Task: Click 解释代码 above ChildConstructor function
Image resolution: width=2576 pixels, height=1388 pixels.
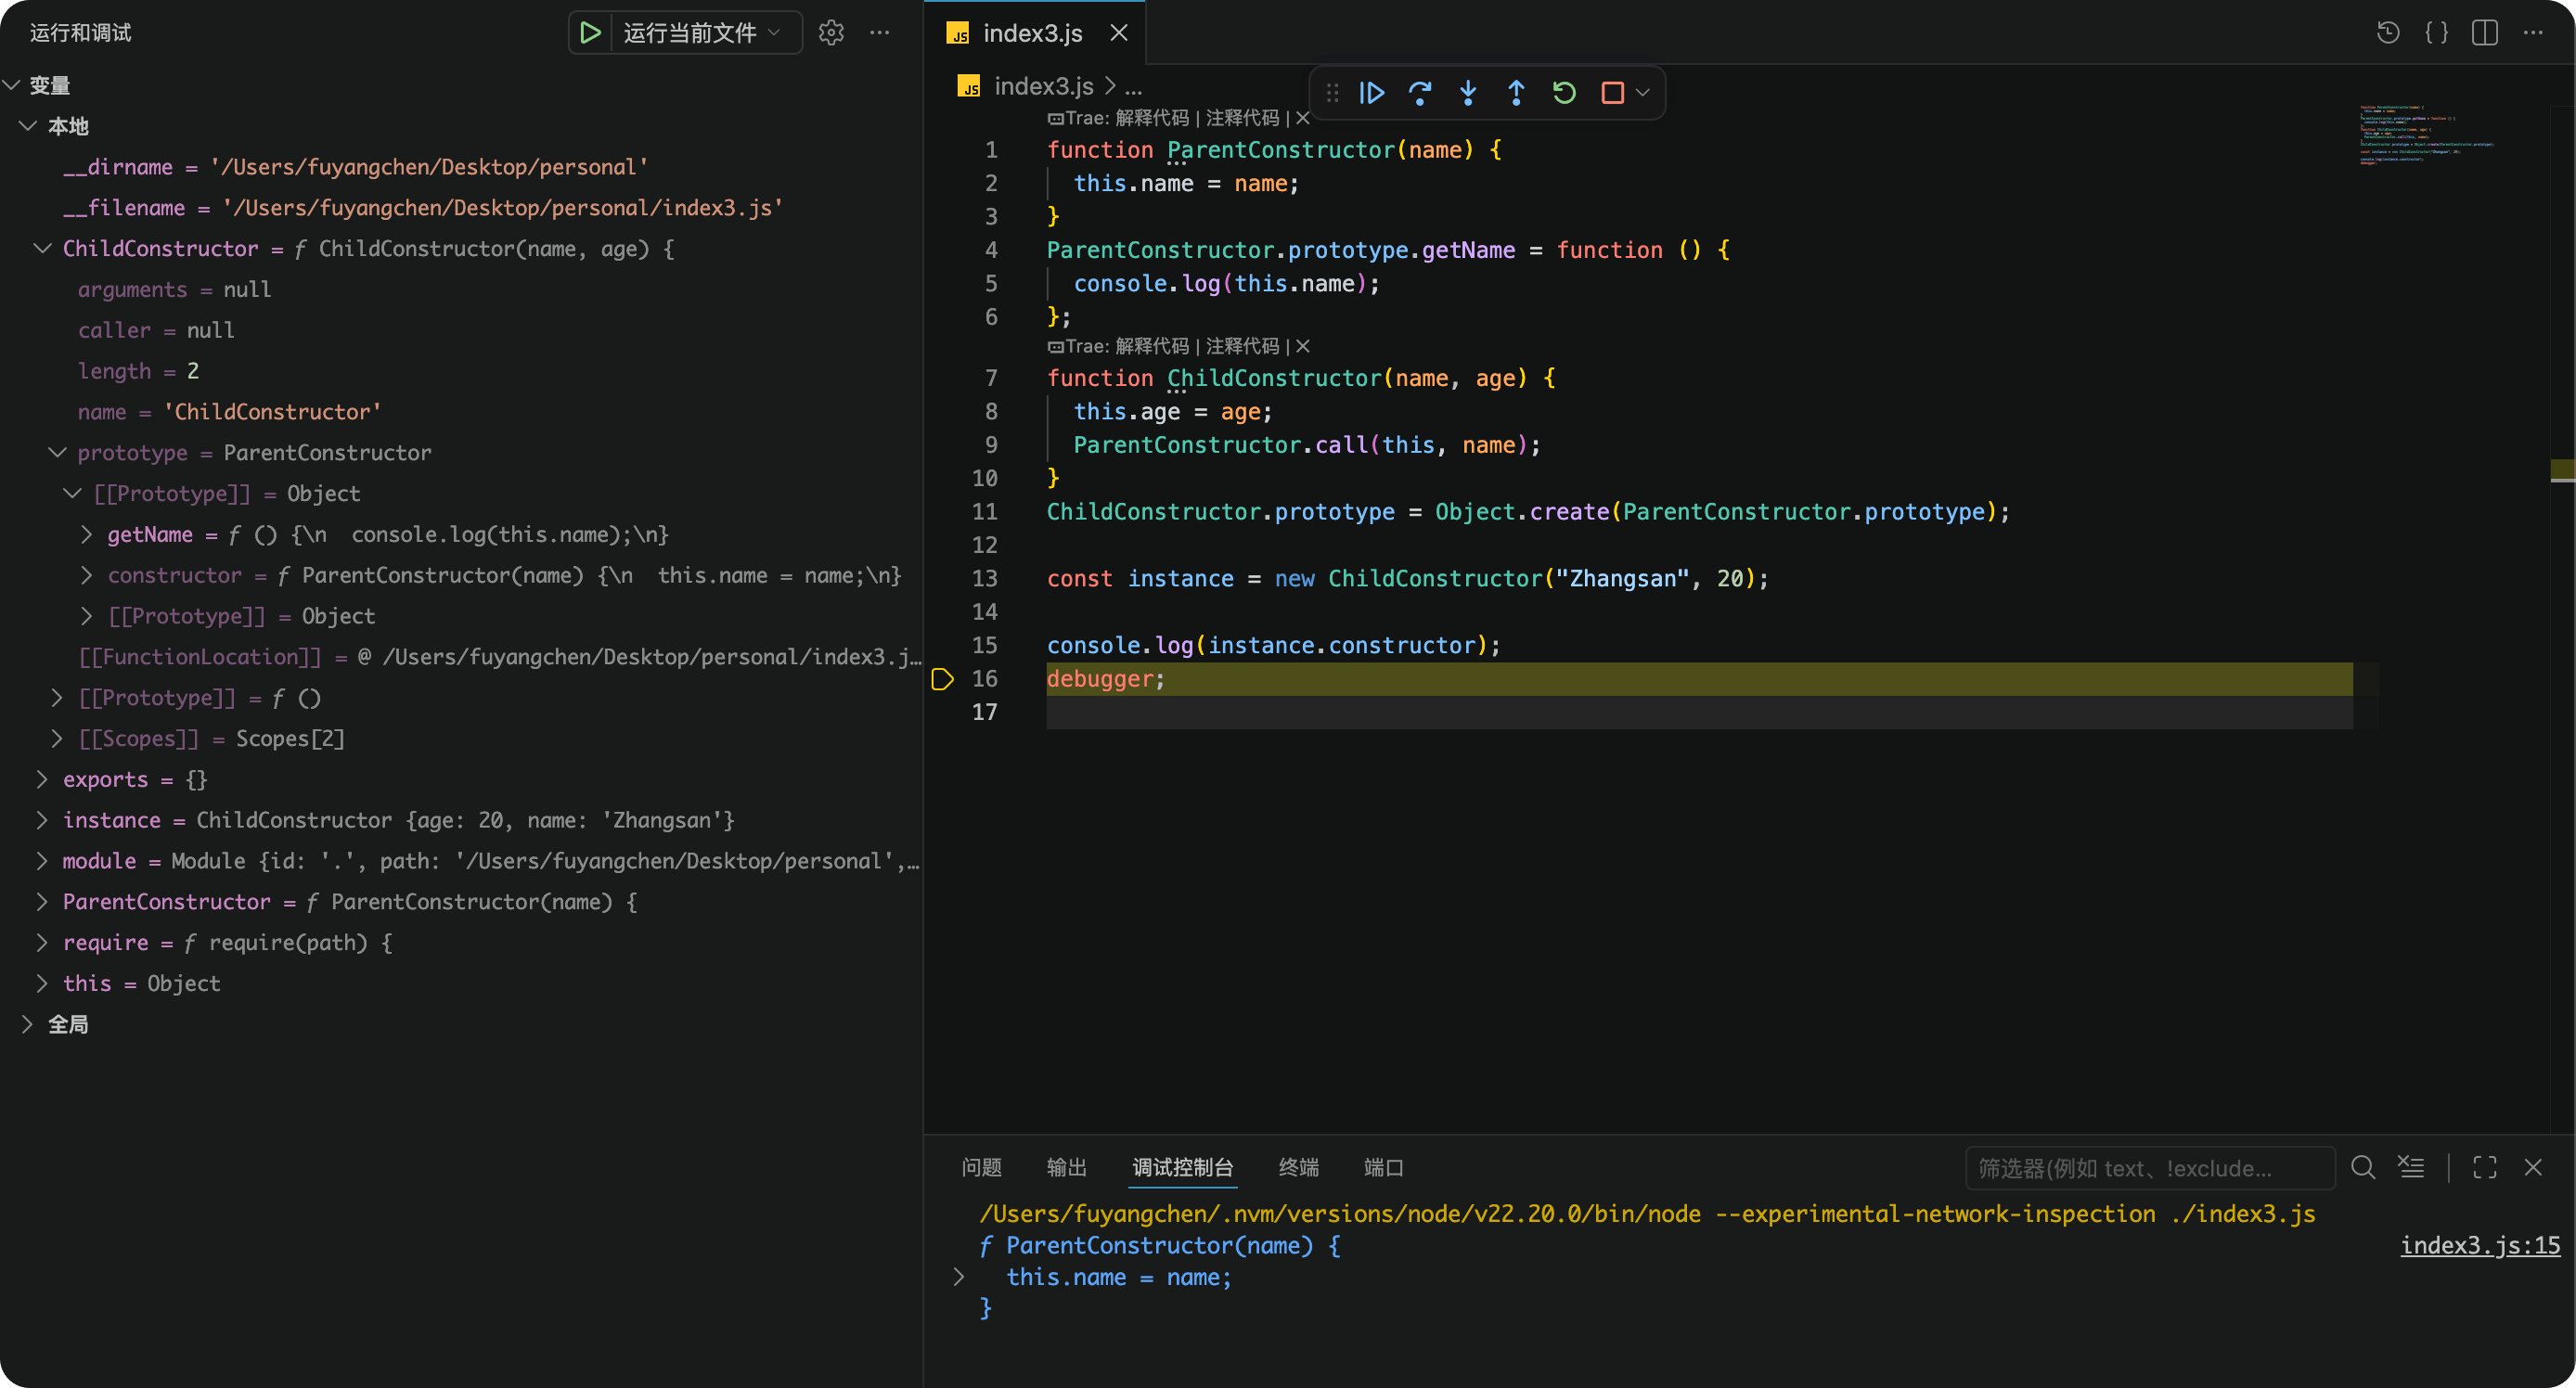Action: [x=1152, y=346]
